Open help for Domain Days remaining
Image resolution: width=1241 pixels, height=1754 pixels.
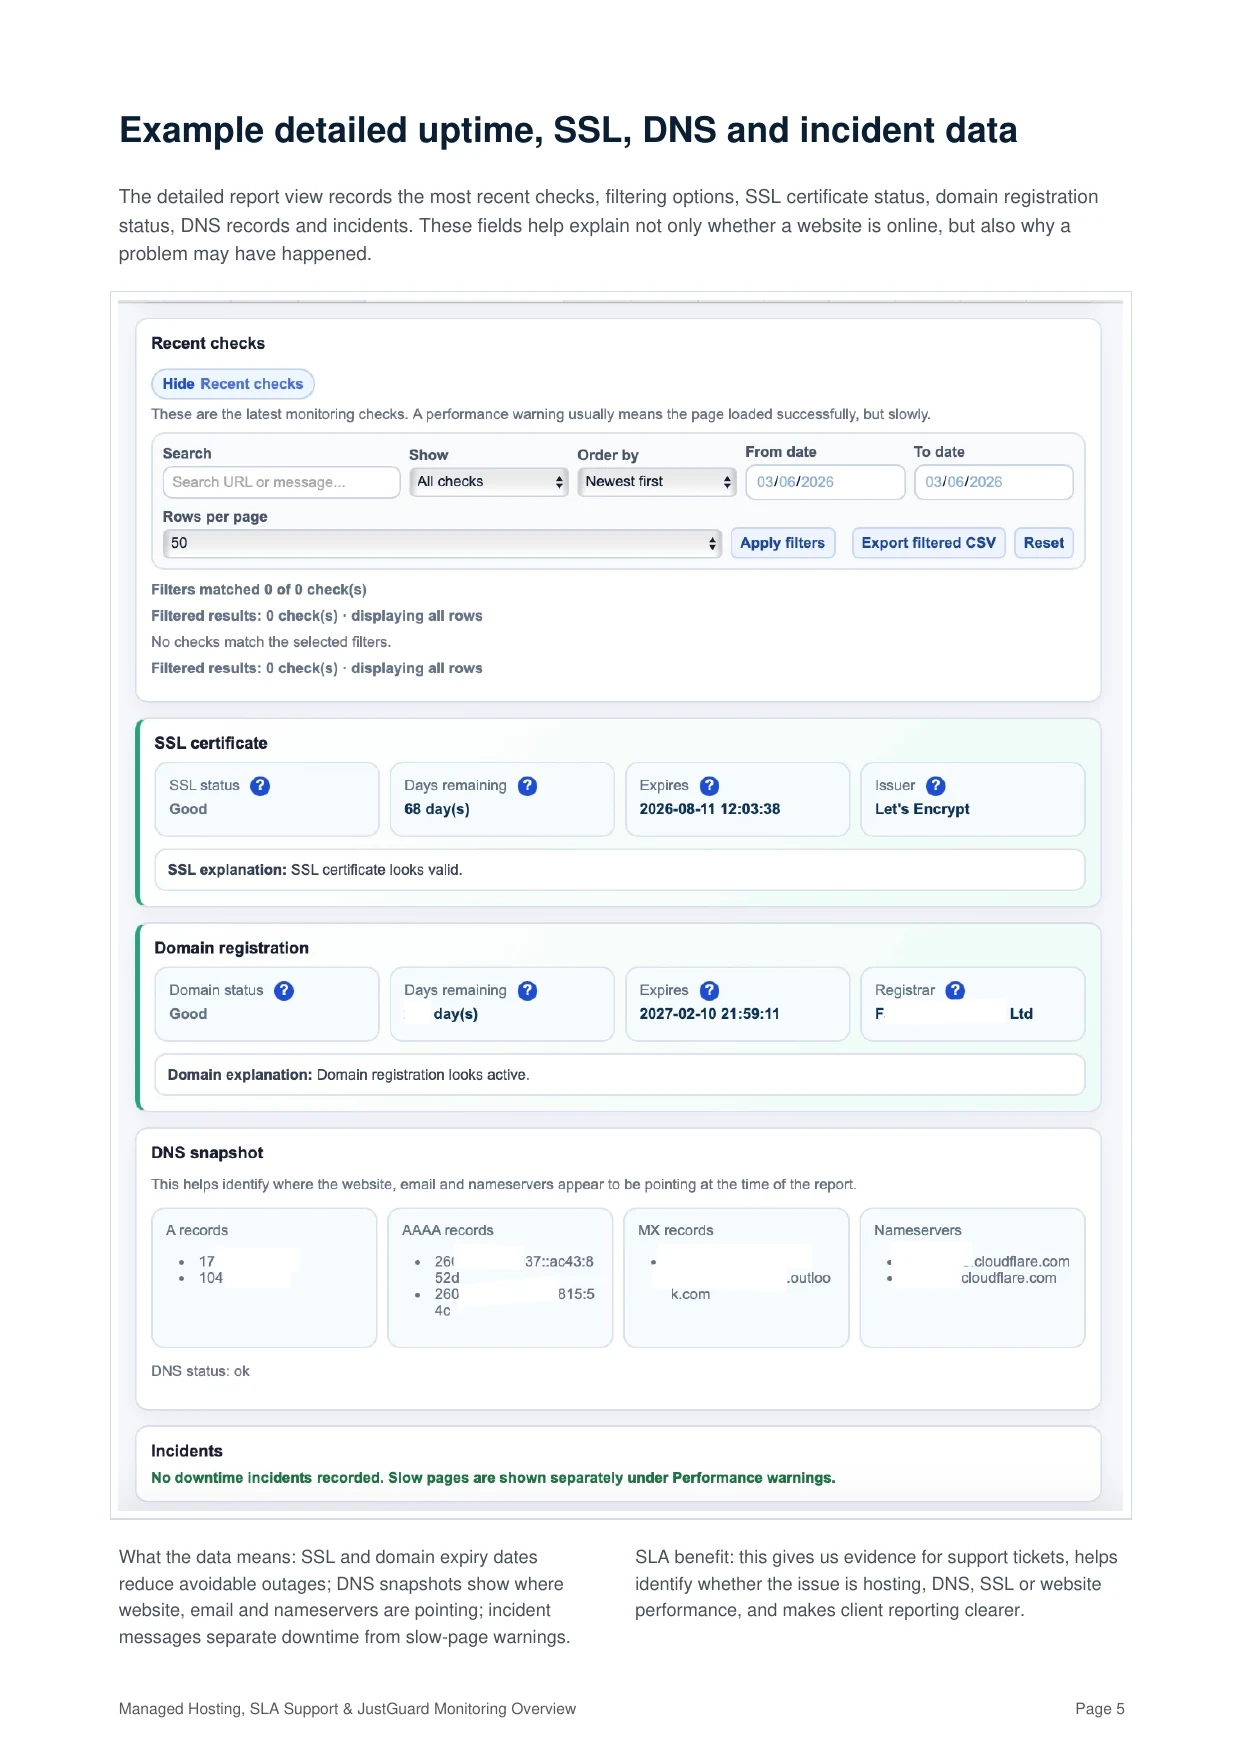coord(528,991)
